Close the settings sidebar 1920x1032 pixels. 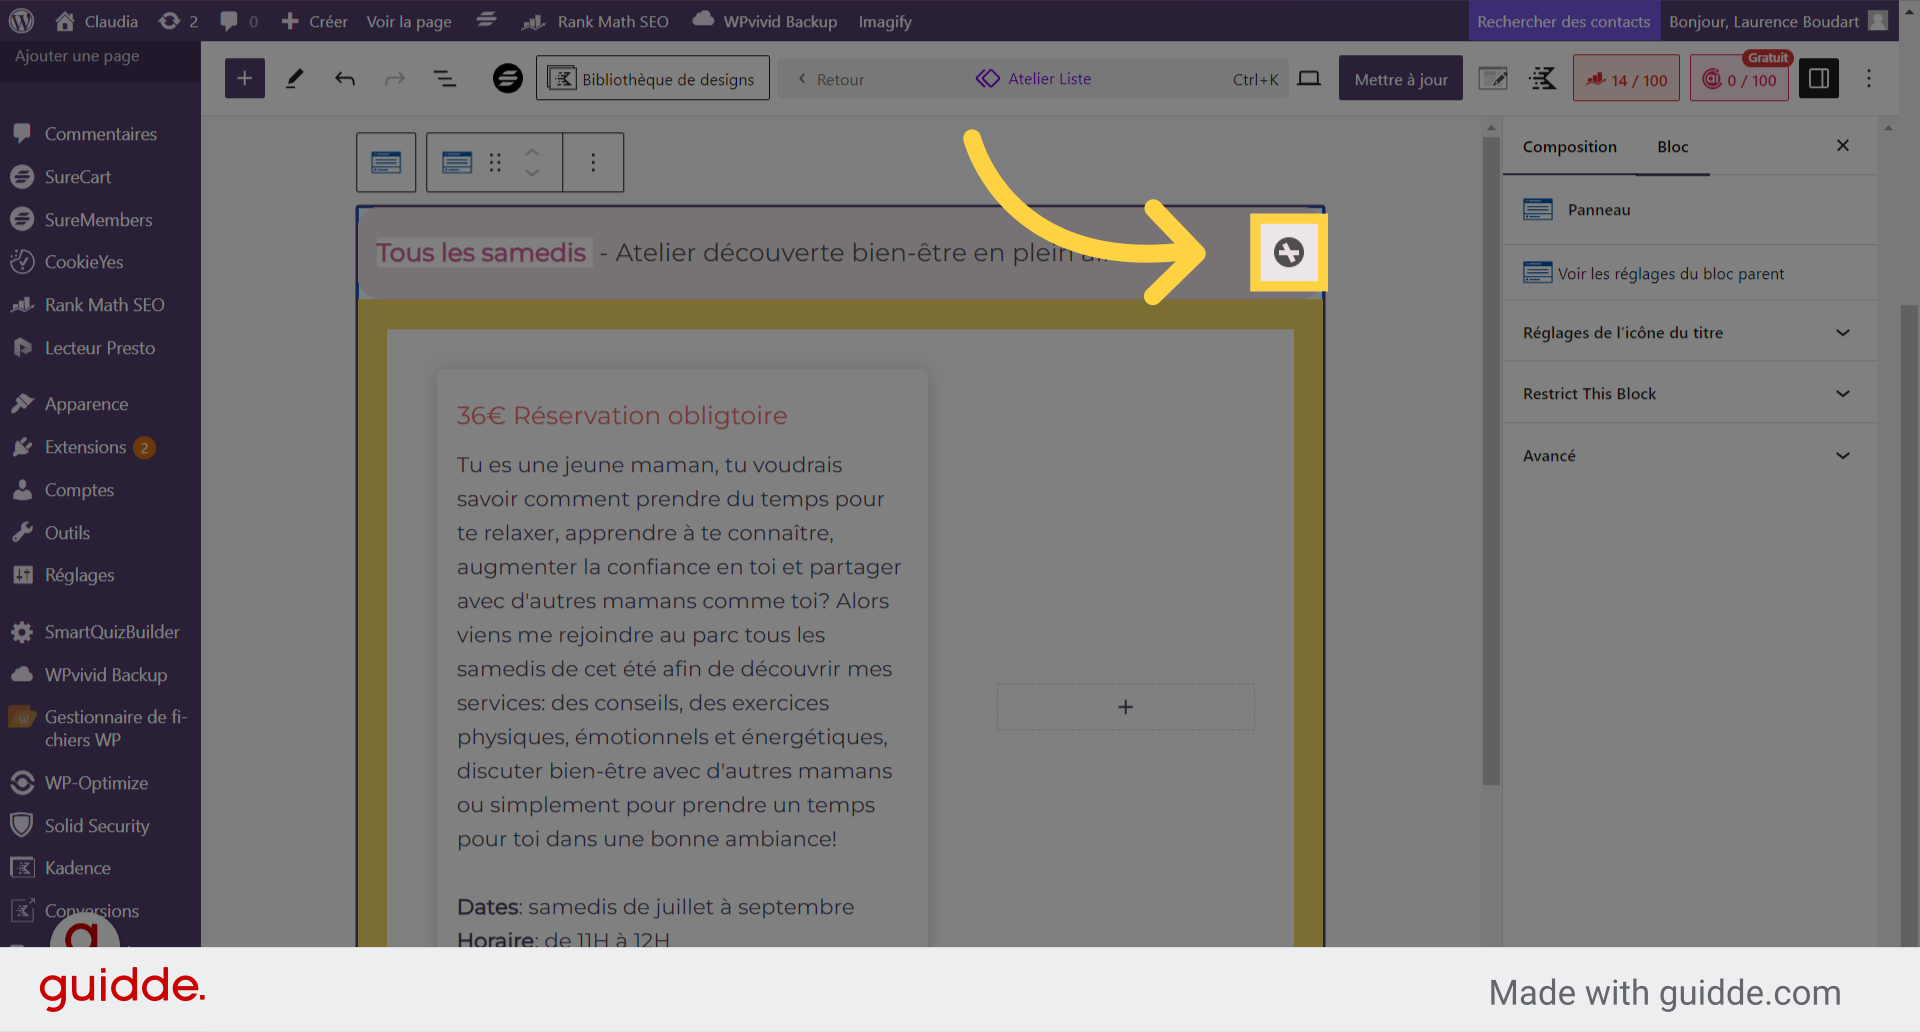[1843, 146]
